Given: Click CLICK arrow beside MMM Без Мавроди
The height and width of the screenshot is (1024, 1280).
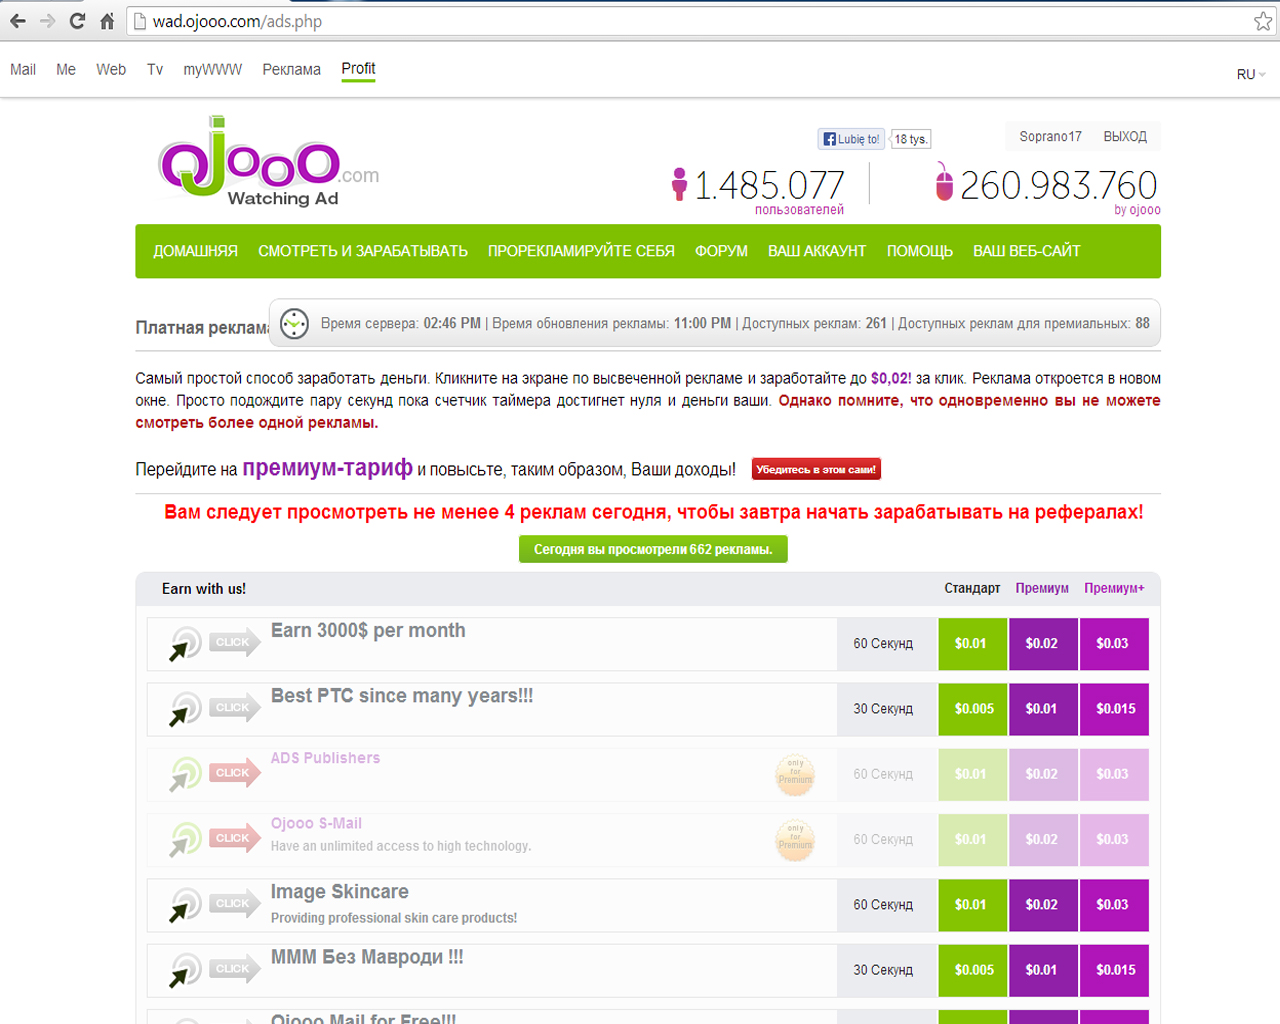Looking at the screenshot, I should [235, 968].
